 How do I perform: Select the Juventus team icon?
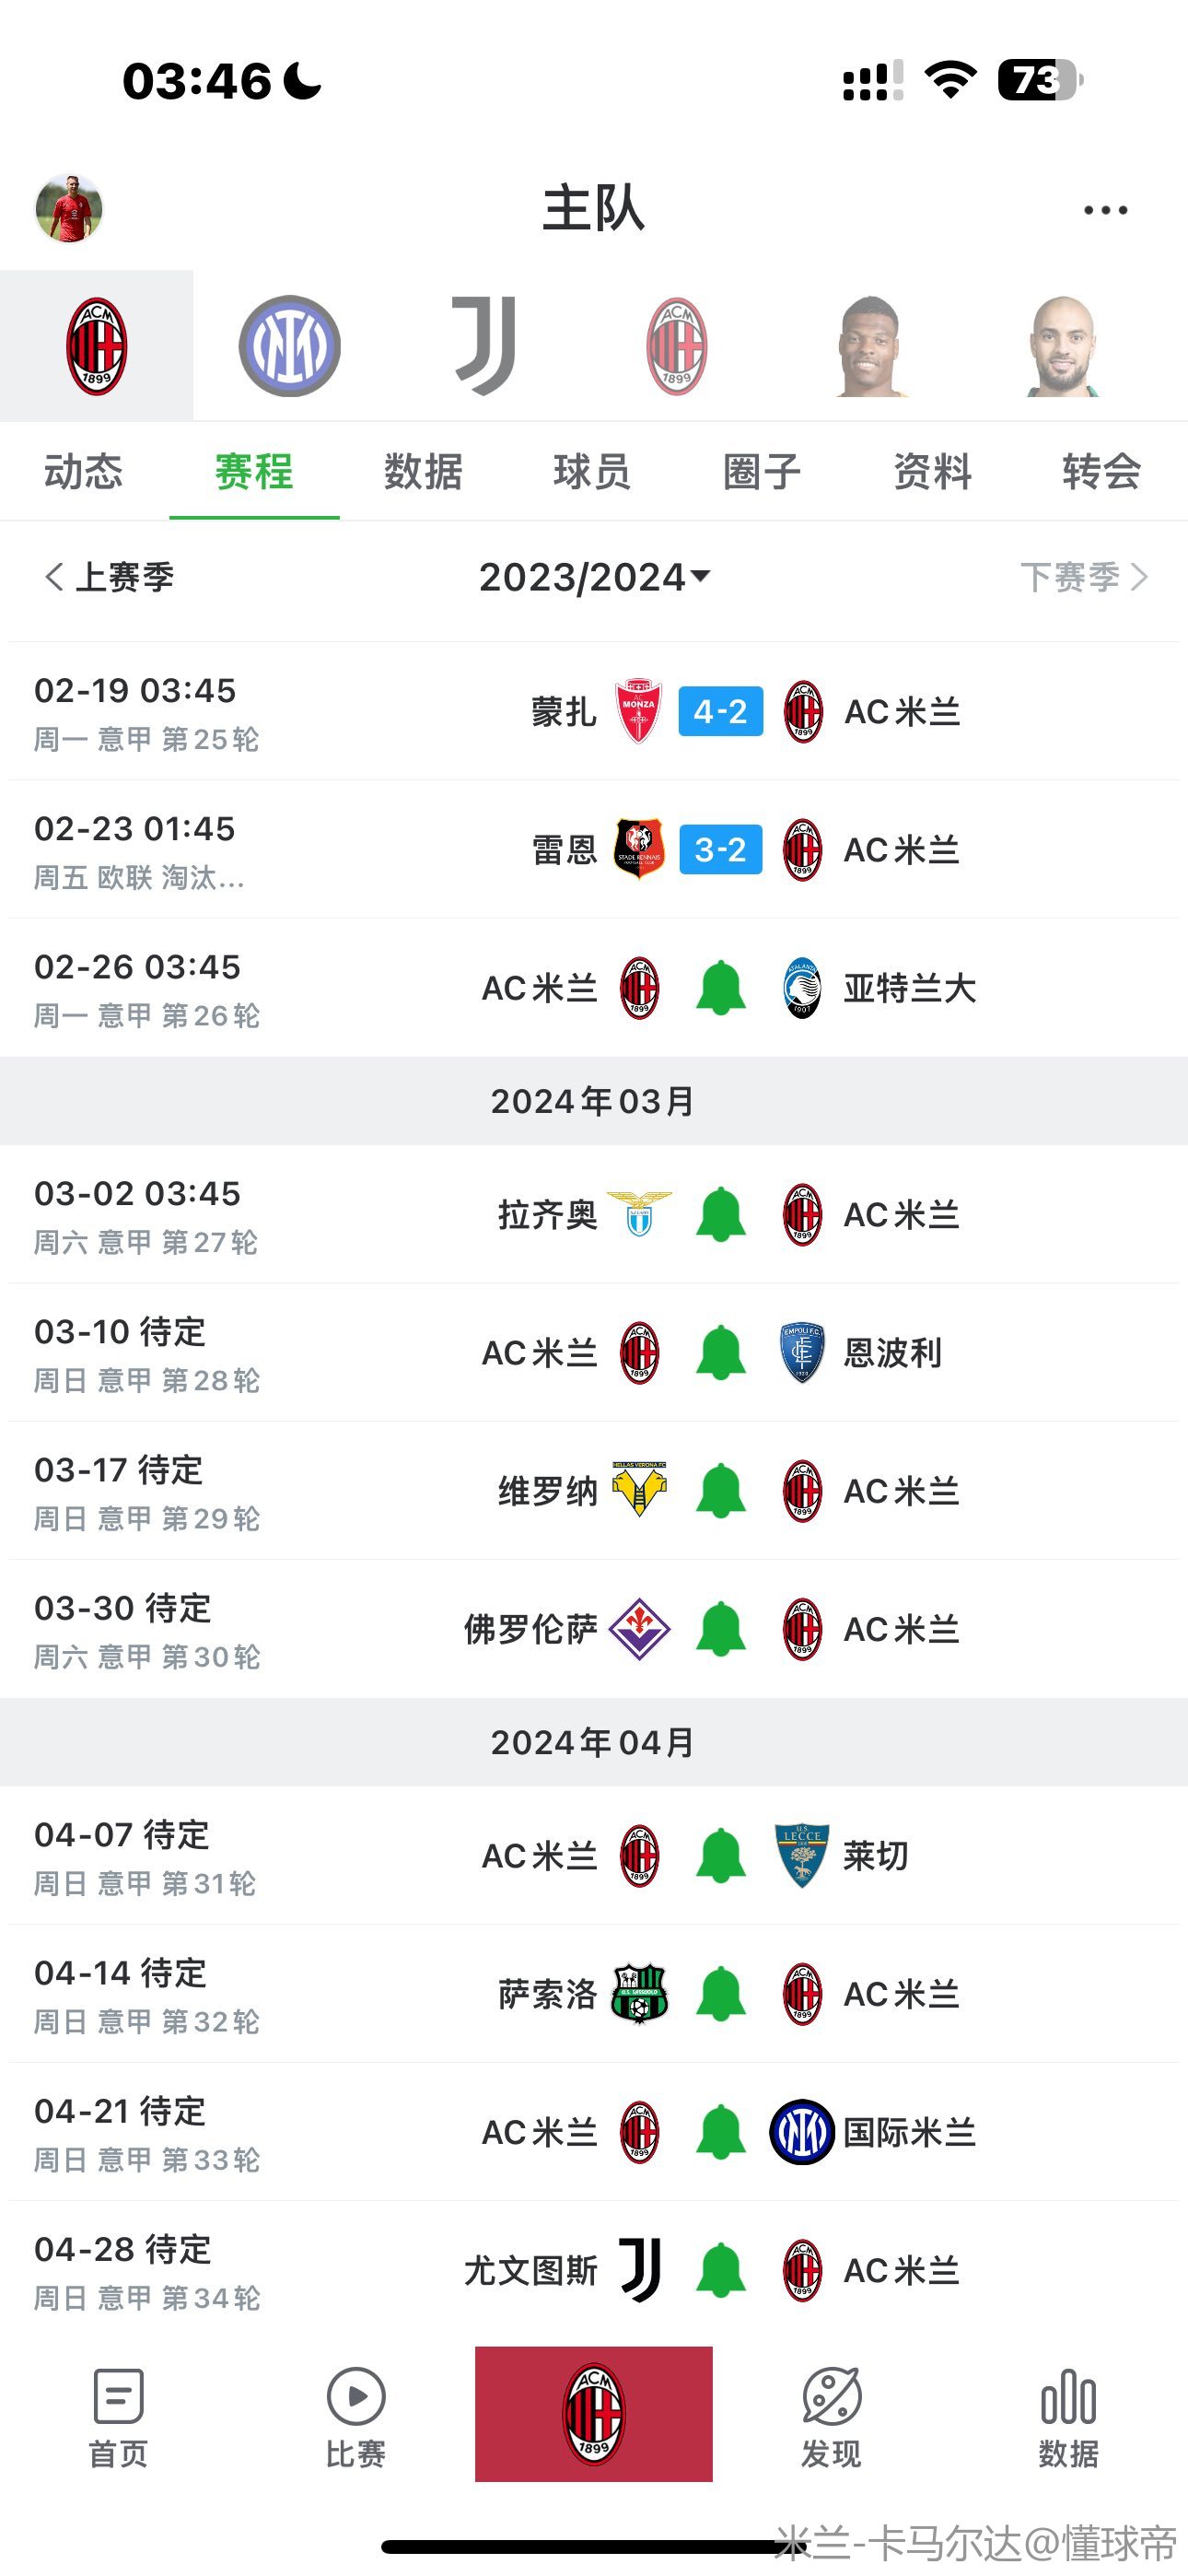click(x=484, y=346)
